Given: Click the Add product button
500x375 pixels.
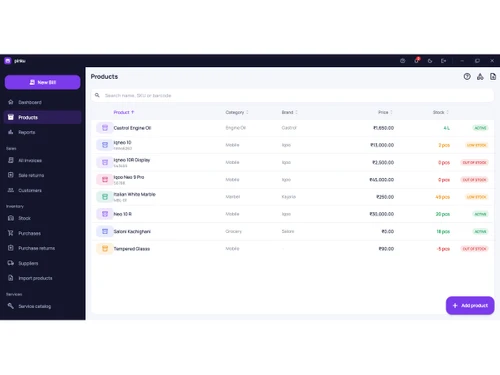Looking at the screenshot, I should point(470,305).
